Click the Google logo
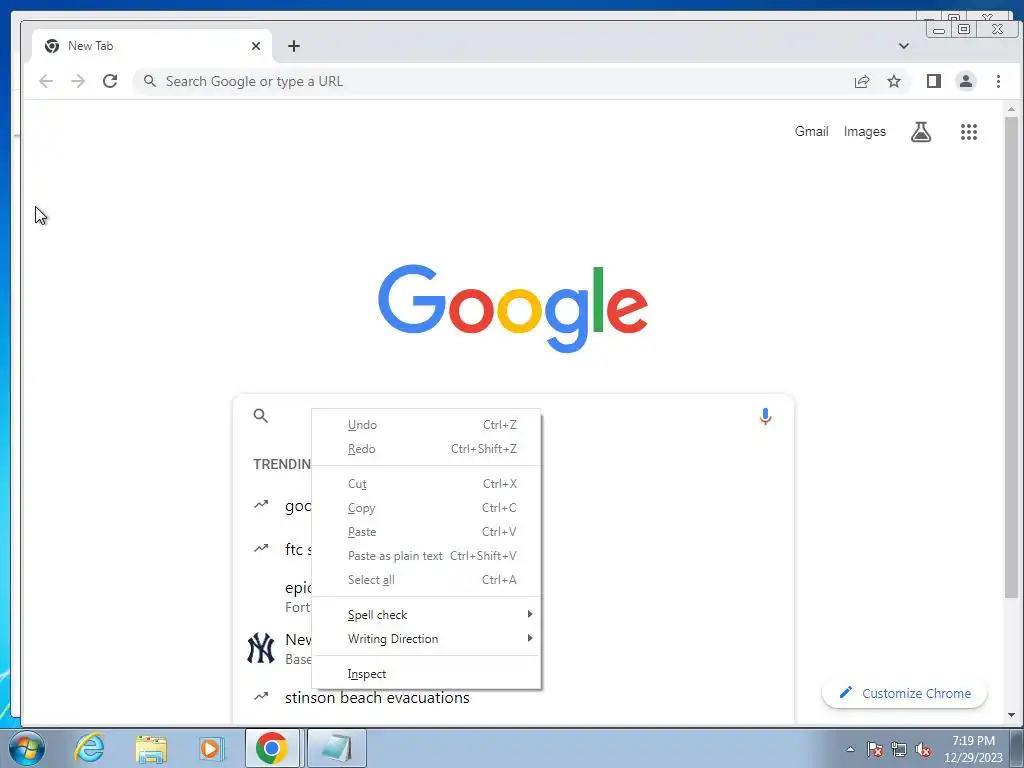This screenshot has height=768, width=1024. (x=513, y=308)
